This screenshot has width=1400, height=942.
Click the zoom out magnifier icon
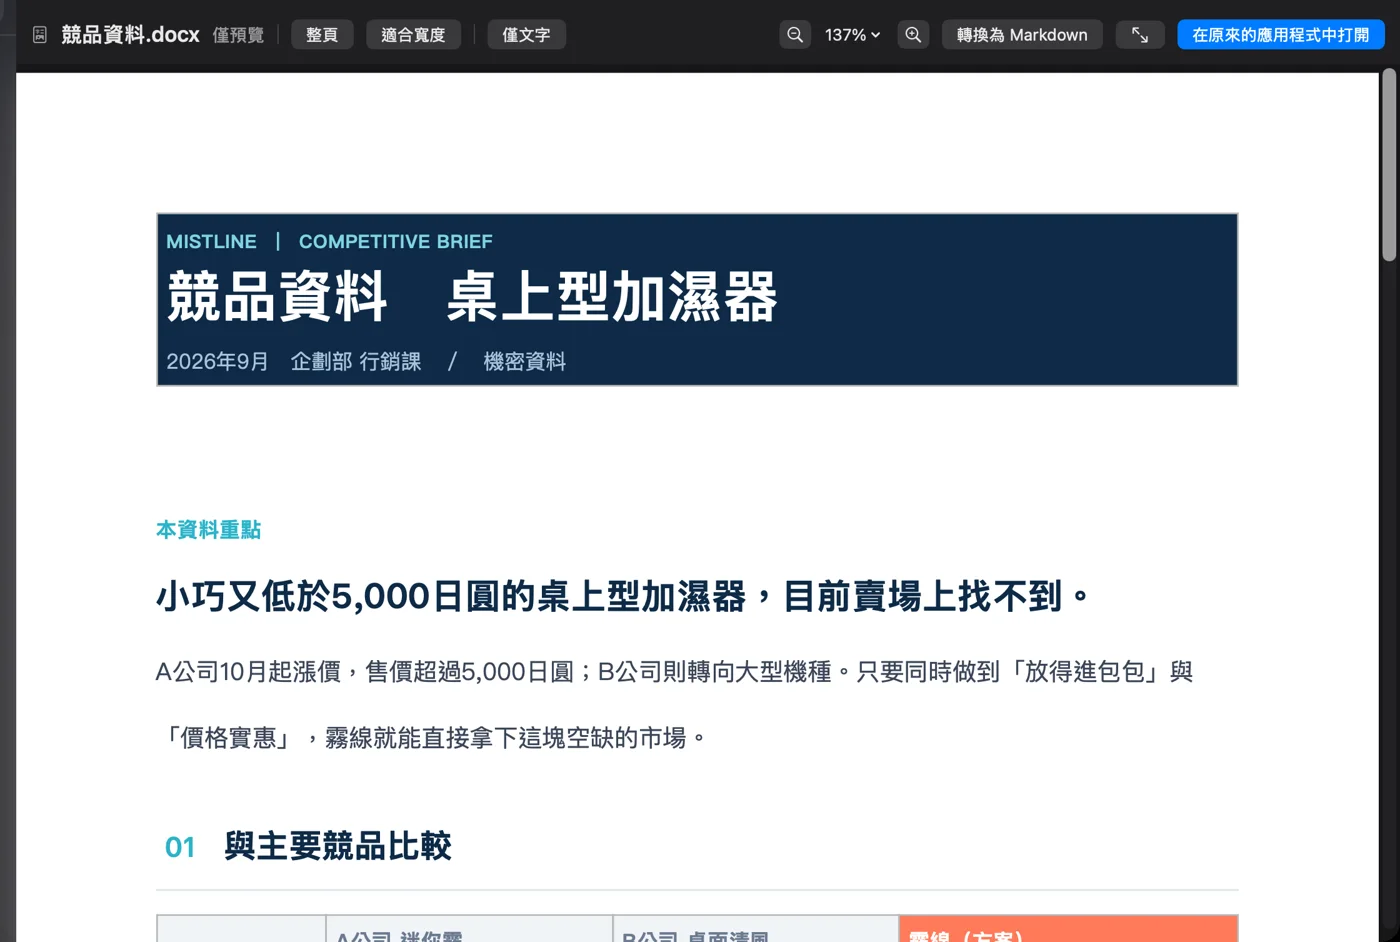click(795, 35)
